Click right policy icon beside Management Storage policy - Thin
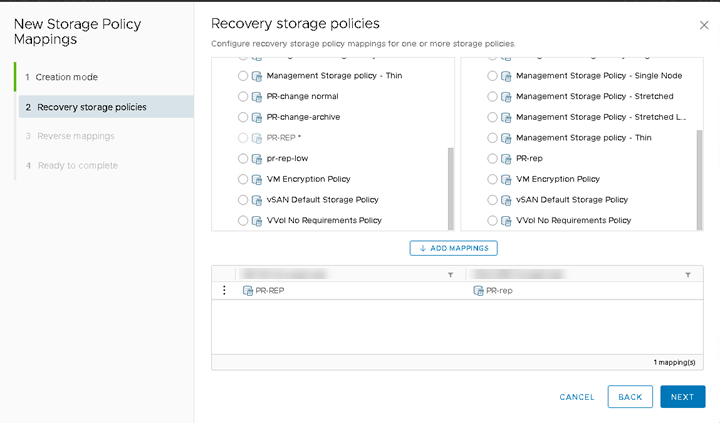720x423 pixels. [x=506, y=138]
